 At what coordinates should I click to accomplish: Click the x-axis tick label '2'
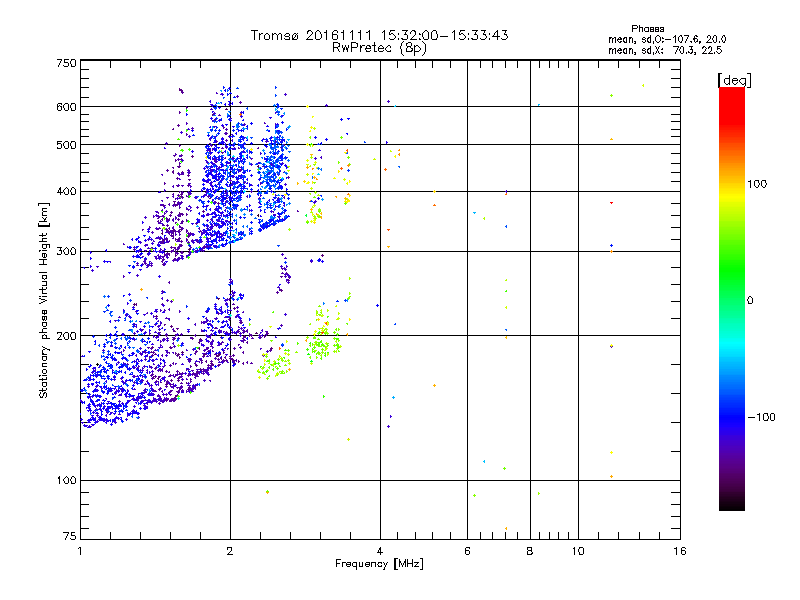230,551
